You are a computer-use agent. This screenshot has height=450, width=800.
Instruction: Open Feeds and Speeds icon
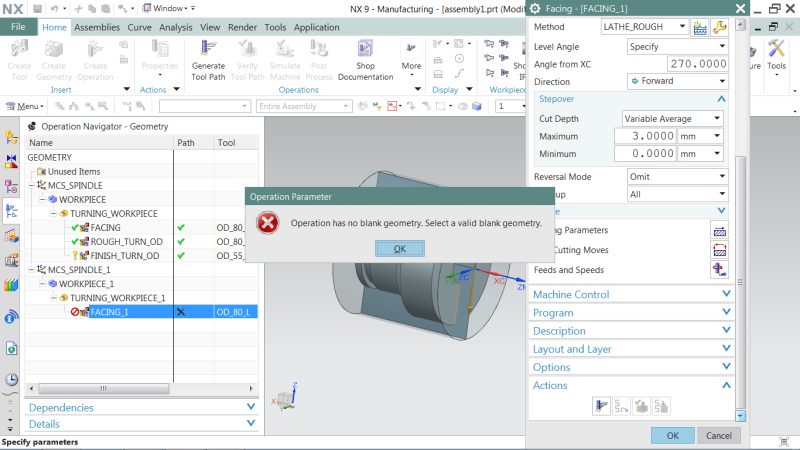pyautogui.click(x=719, y=269)
